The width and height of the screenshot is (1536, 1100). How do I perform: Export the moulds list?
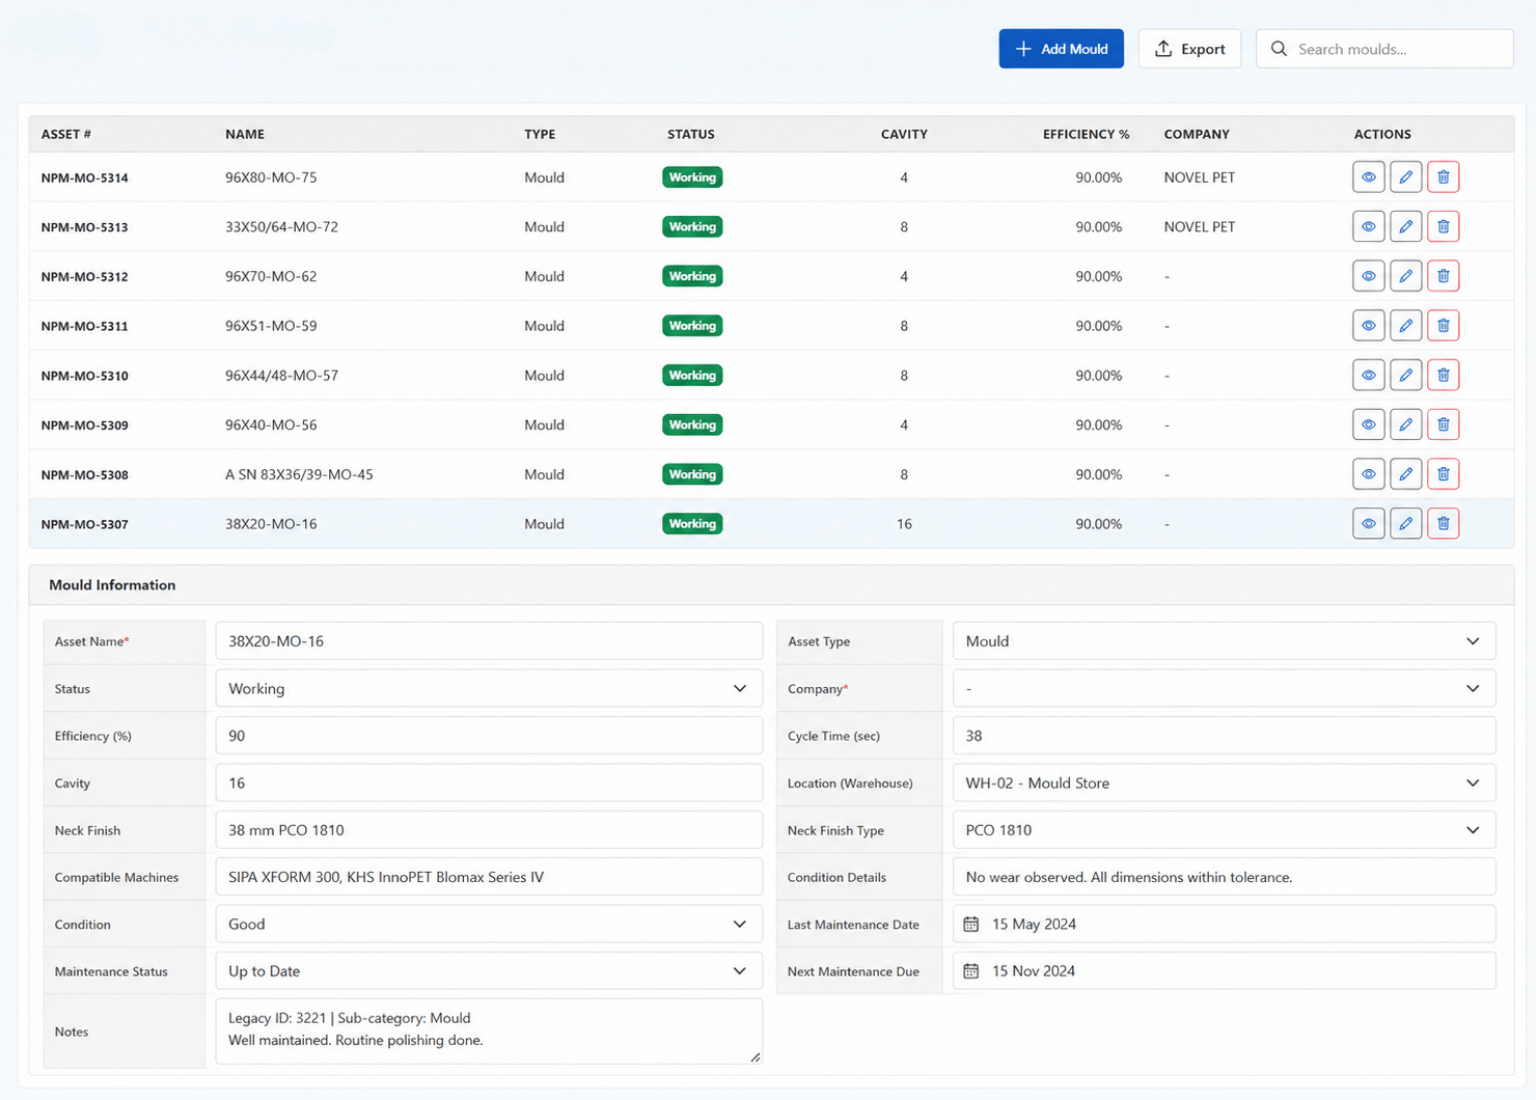[x=1190, y=49]
